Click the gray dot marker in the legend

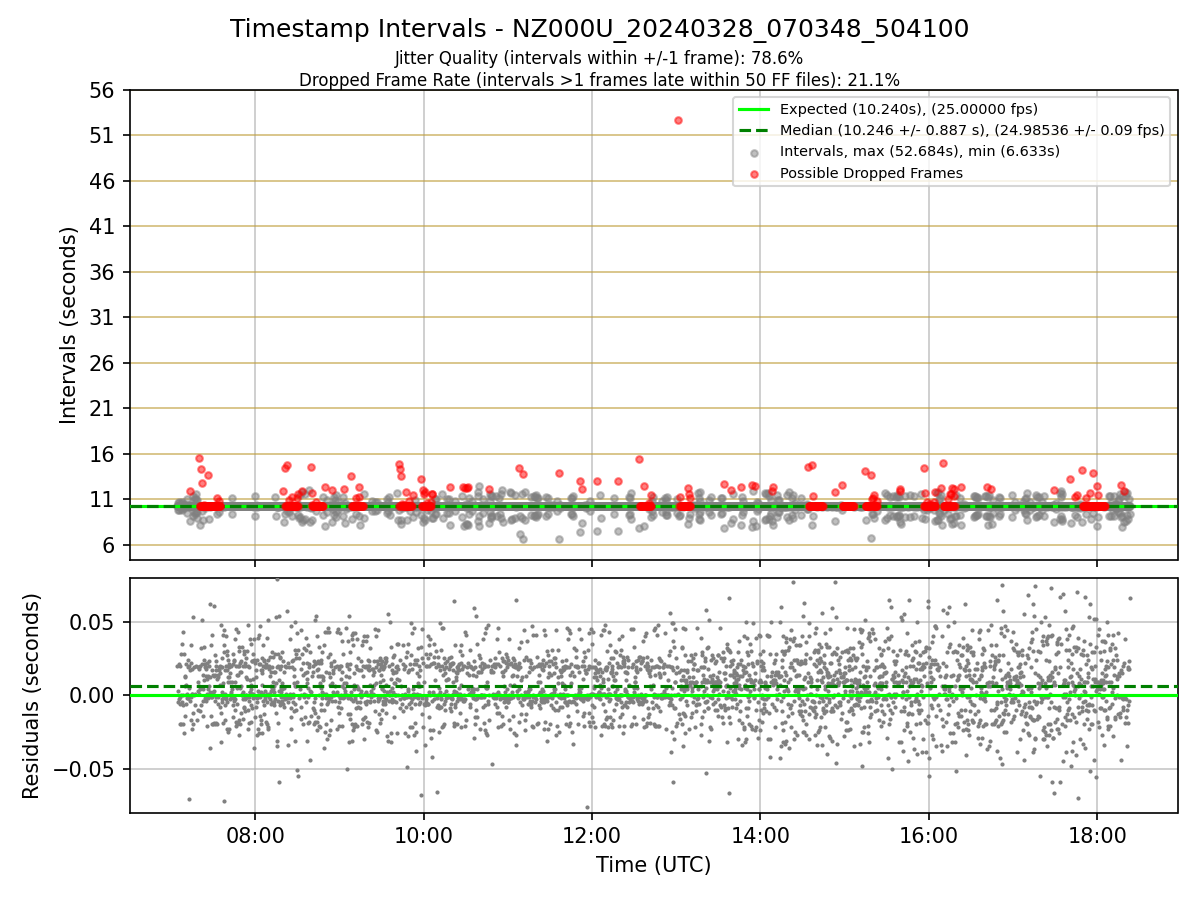pyautogui.click(x=754, y=152)
